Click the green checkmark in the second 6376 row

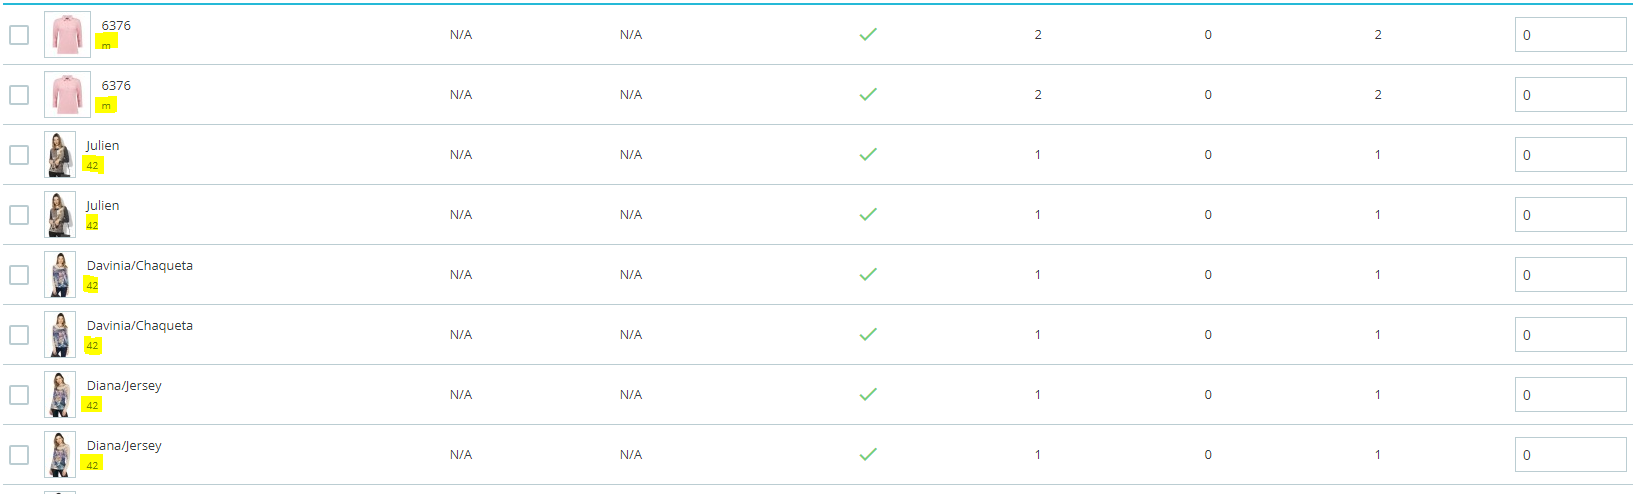tap(868, 94)
